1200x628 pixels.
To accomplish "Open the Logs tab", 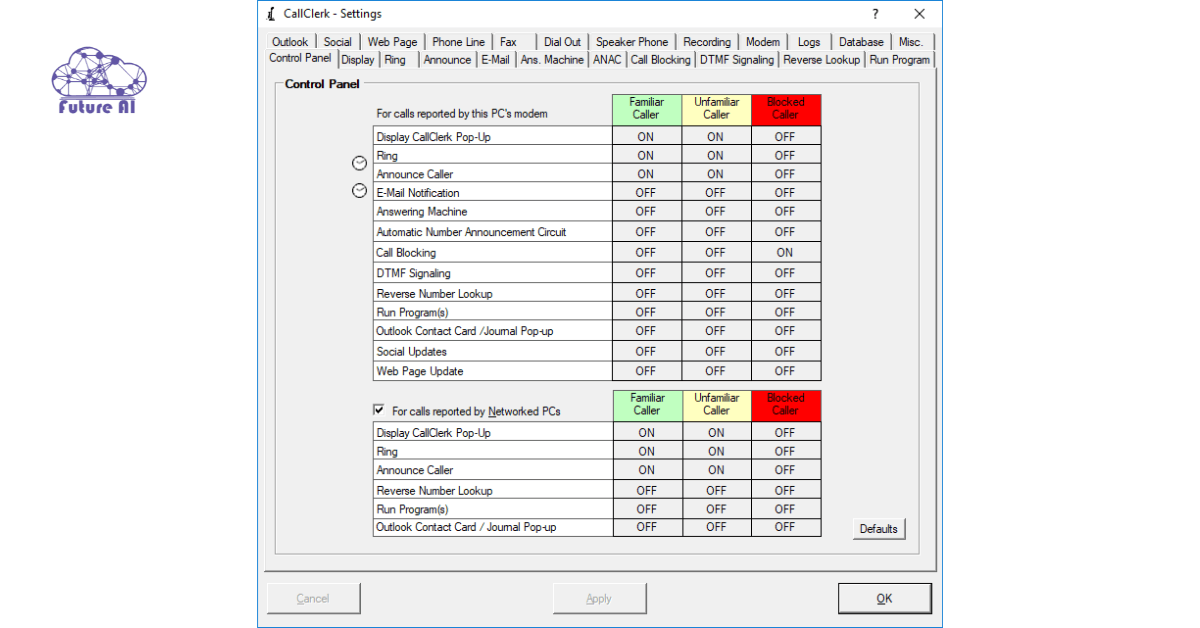I will (809, 42).
